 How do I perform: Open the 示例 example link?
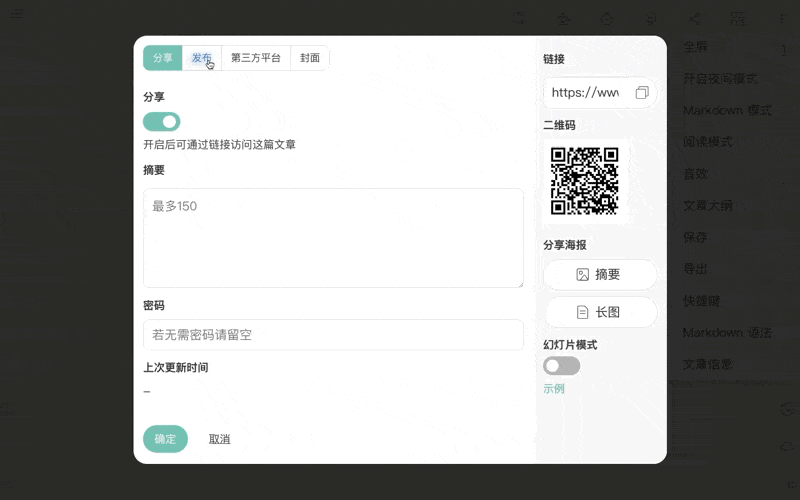pos(554,388)
